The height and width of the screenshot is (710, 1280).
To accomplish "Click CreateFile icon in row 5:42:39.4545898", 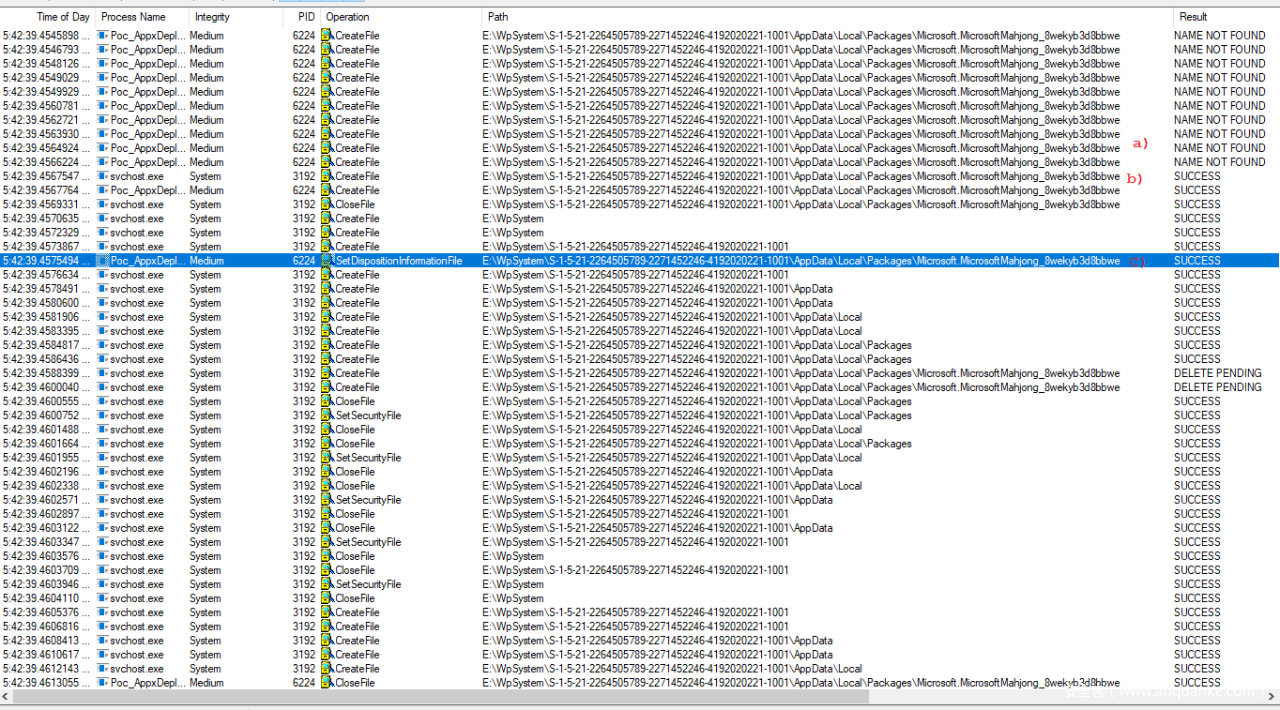I will coord(327,36).
